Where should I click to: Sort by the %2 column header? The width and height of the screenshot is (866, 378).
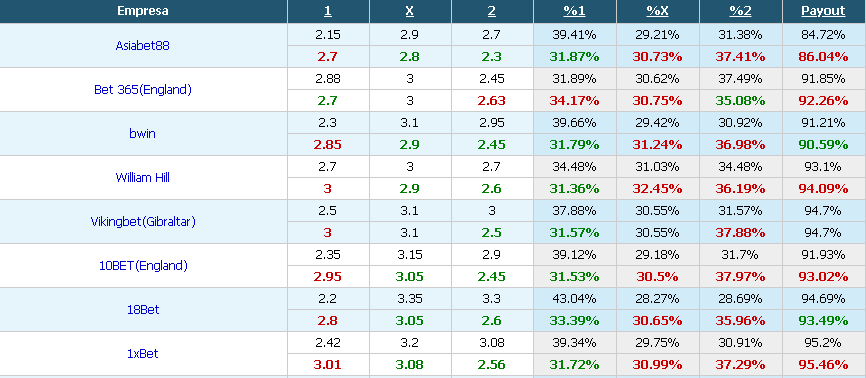[740, 11]
